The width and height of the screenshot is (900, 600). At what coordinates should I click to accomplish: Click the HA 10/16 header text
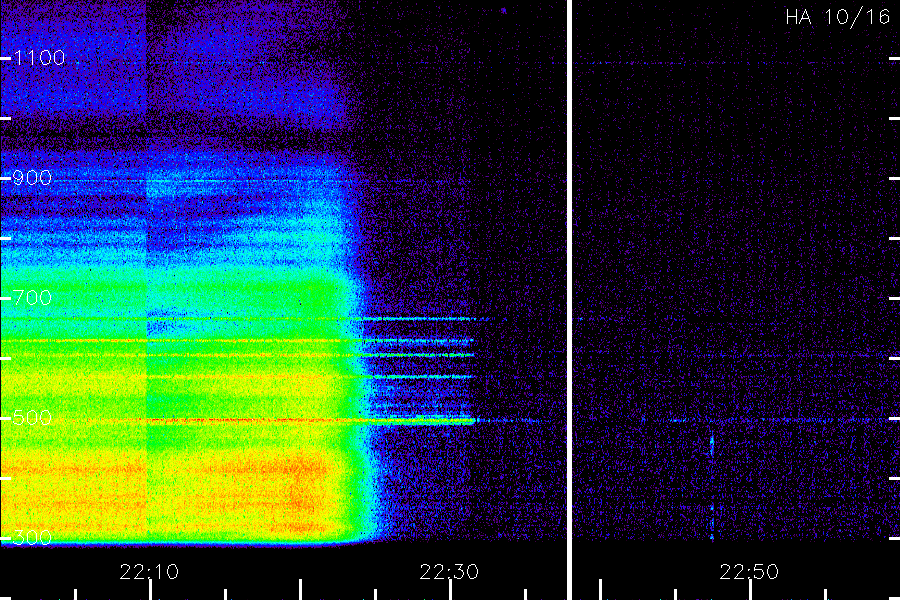coord(837,17)
